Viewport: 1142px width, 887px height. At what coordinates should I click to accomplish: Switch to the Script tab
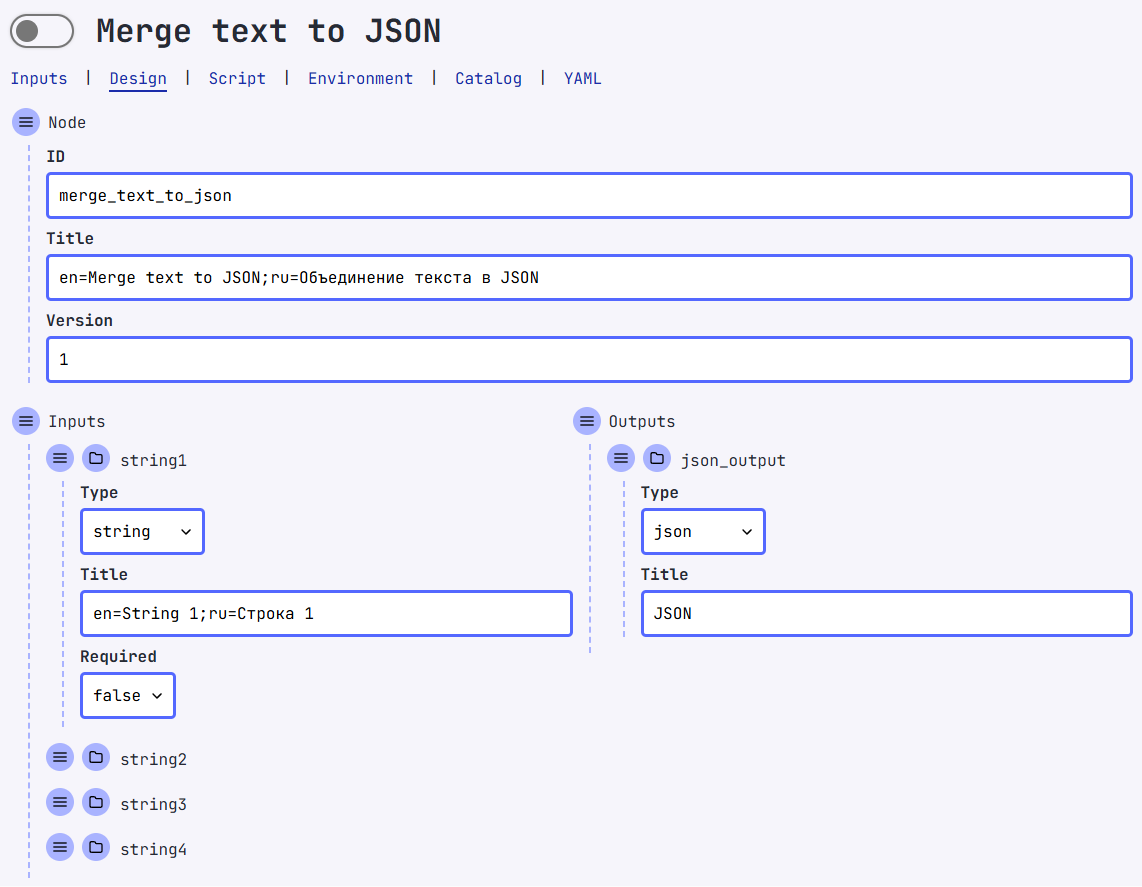point(237,78)
